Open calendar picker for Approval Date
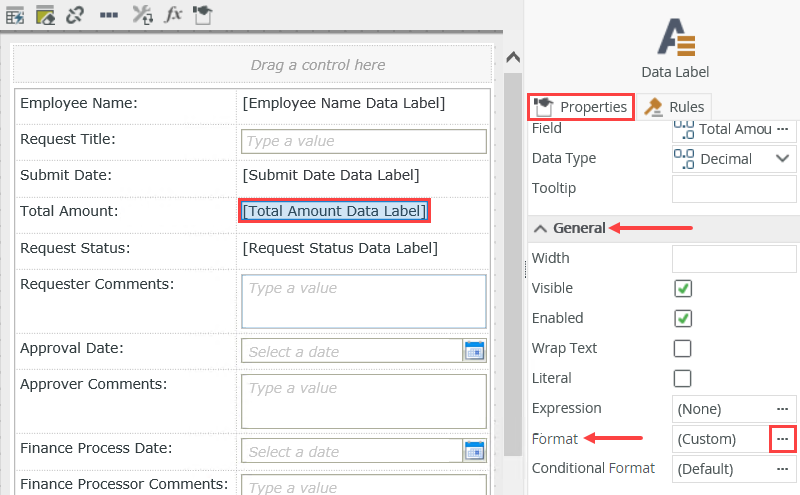The width and height of the screenshot is (800, 495). [474, 351]
